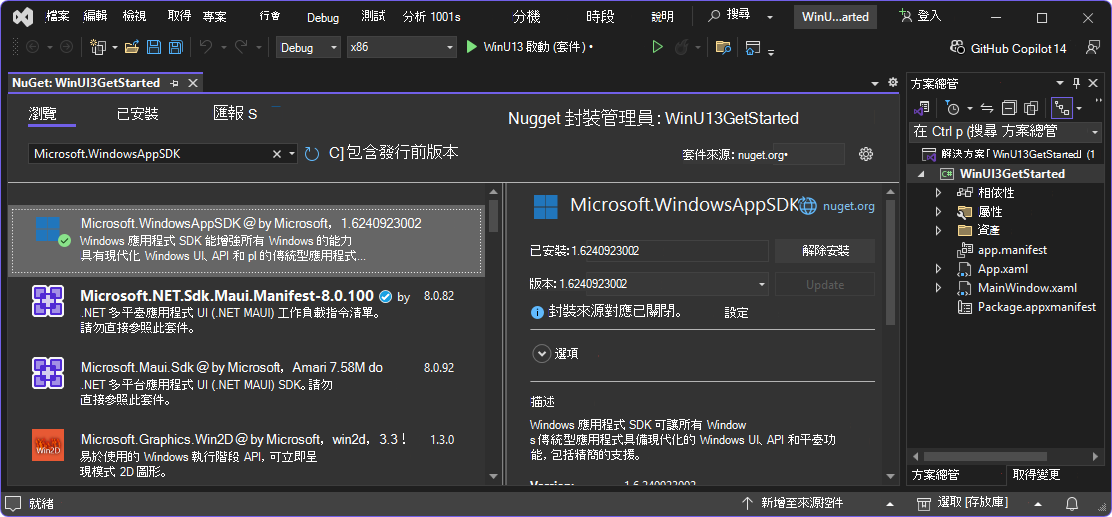The image size is (1112, 517).
Task: Click the Save All icon in toolbar
Action: [x=175, y=48]
